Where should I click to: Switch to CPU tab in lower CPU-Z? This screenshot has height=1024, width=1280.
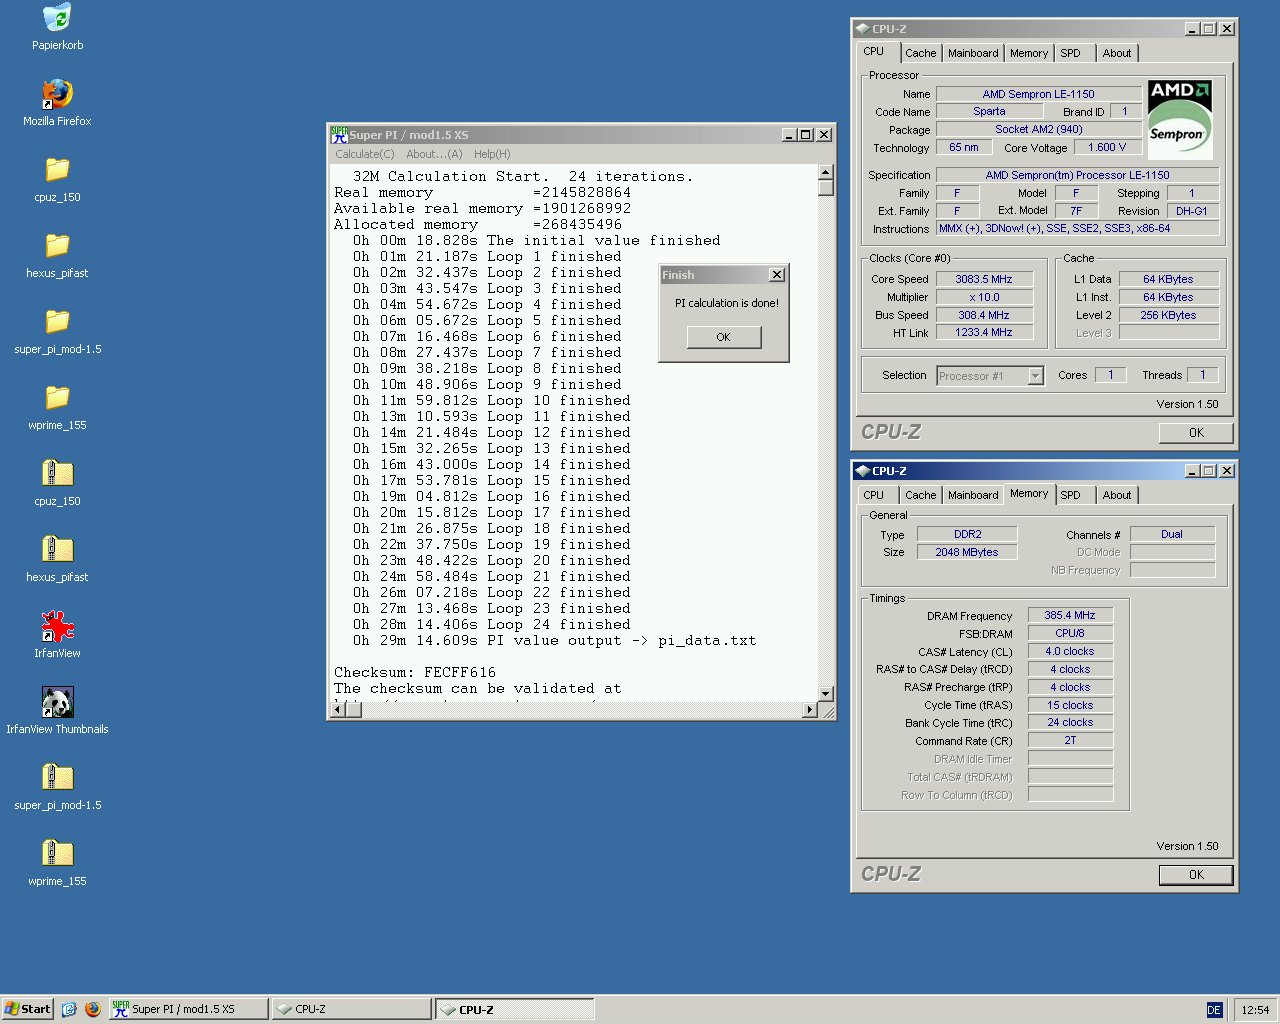pos(875,495)
